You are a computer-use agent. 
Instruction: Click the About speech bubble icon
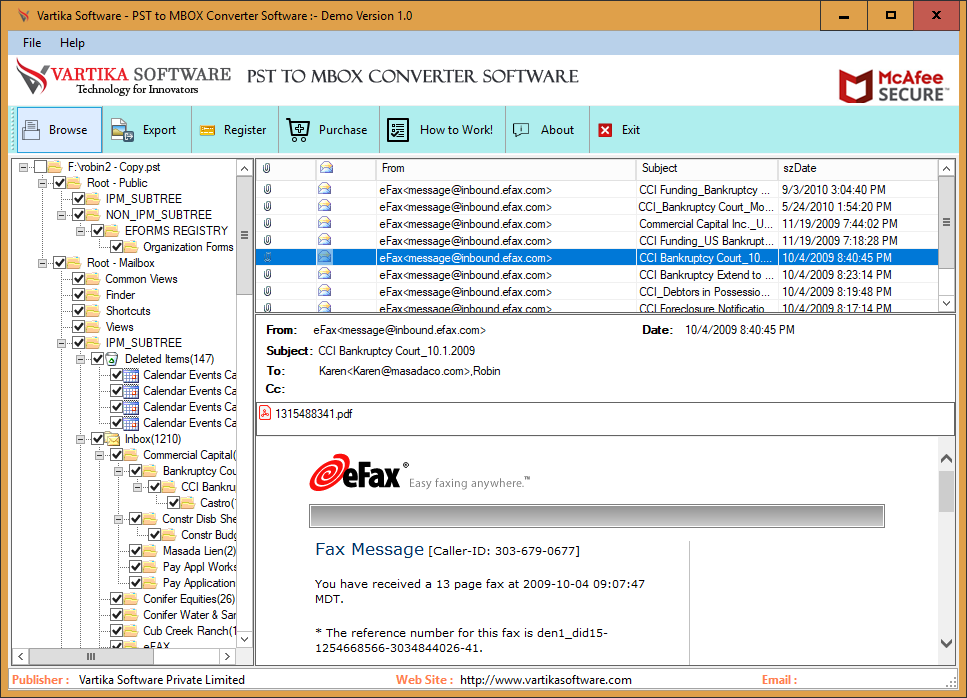[x=521, y=129]
